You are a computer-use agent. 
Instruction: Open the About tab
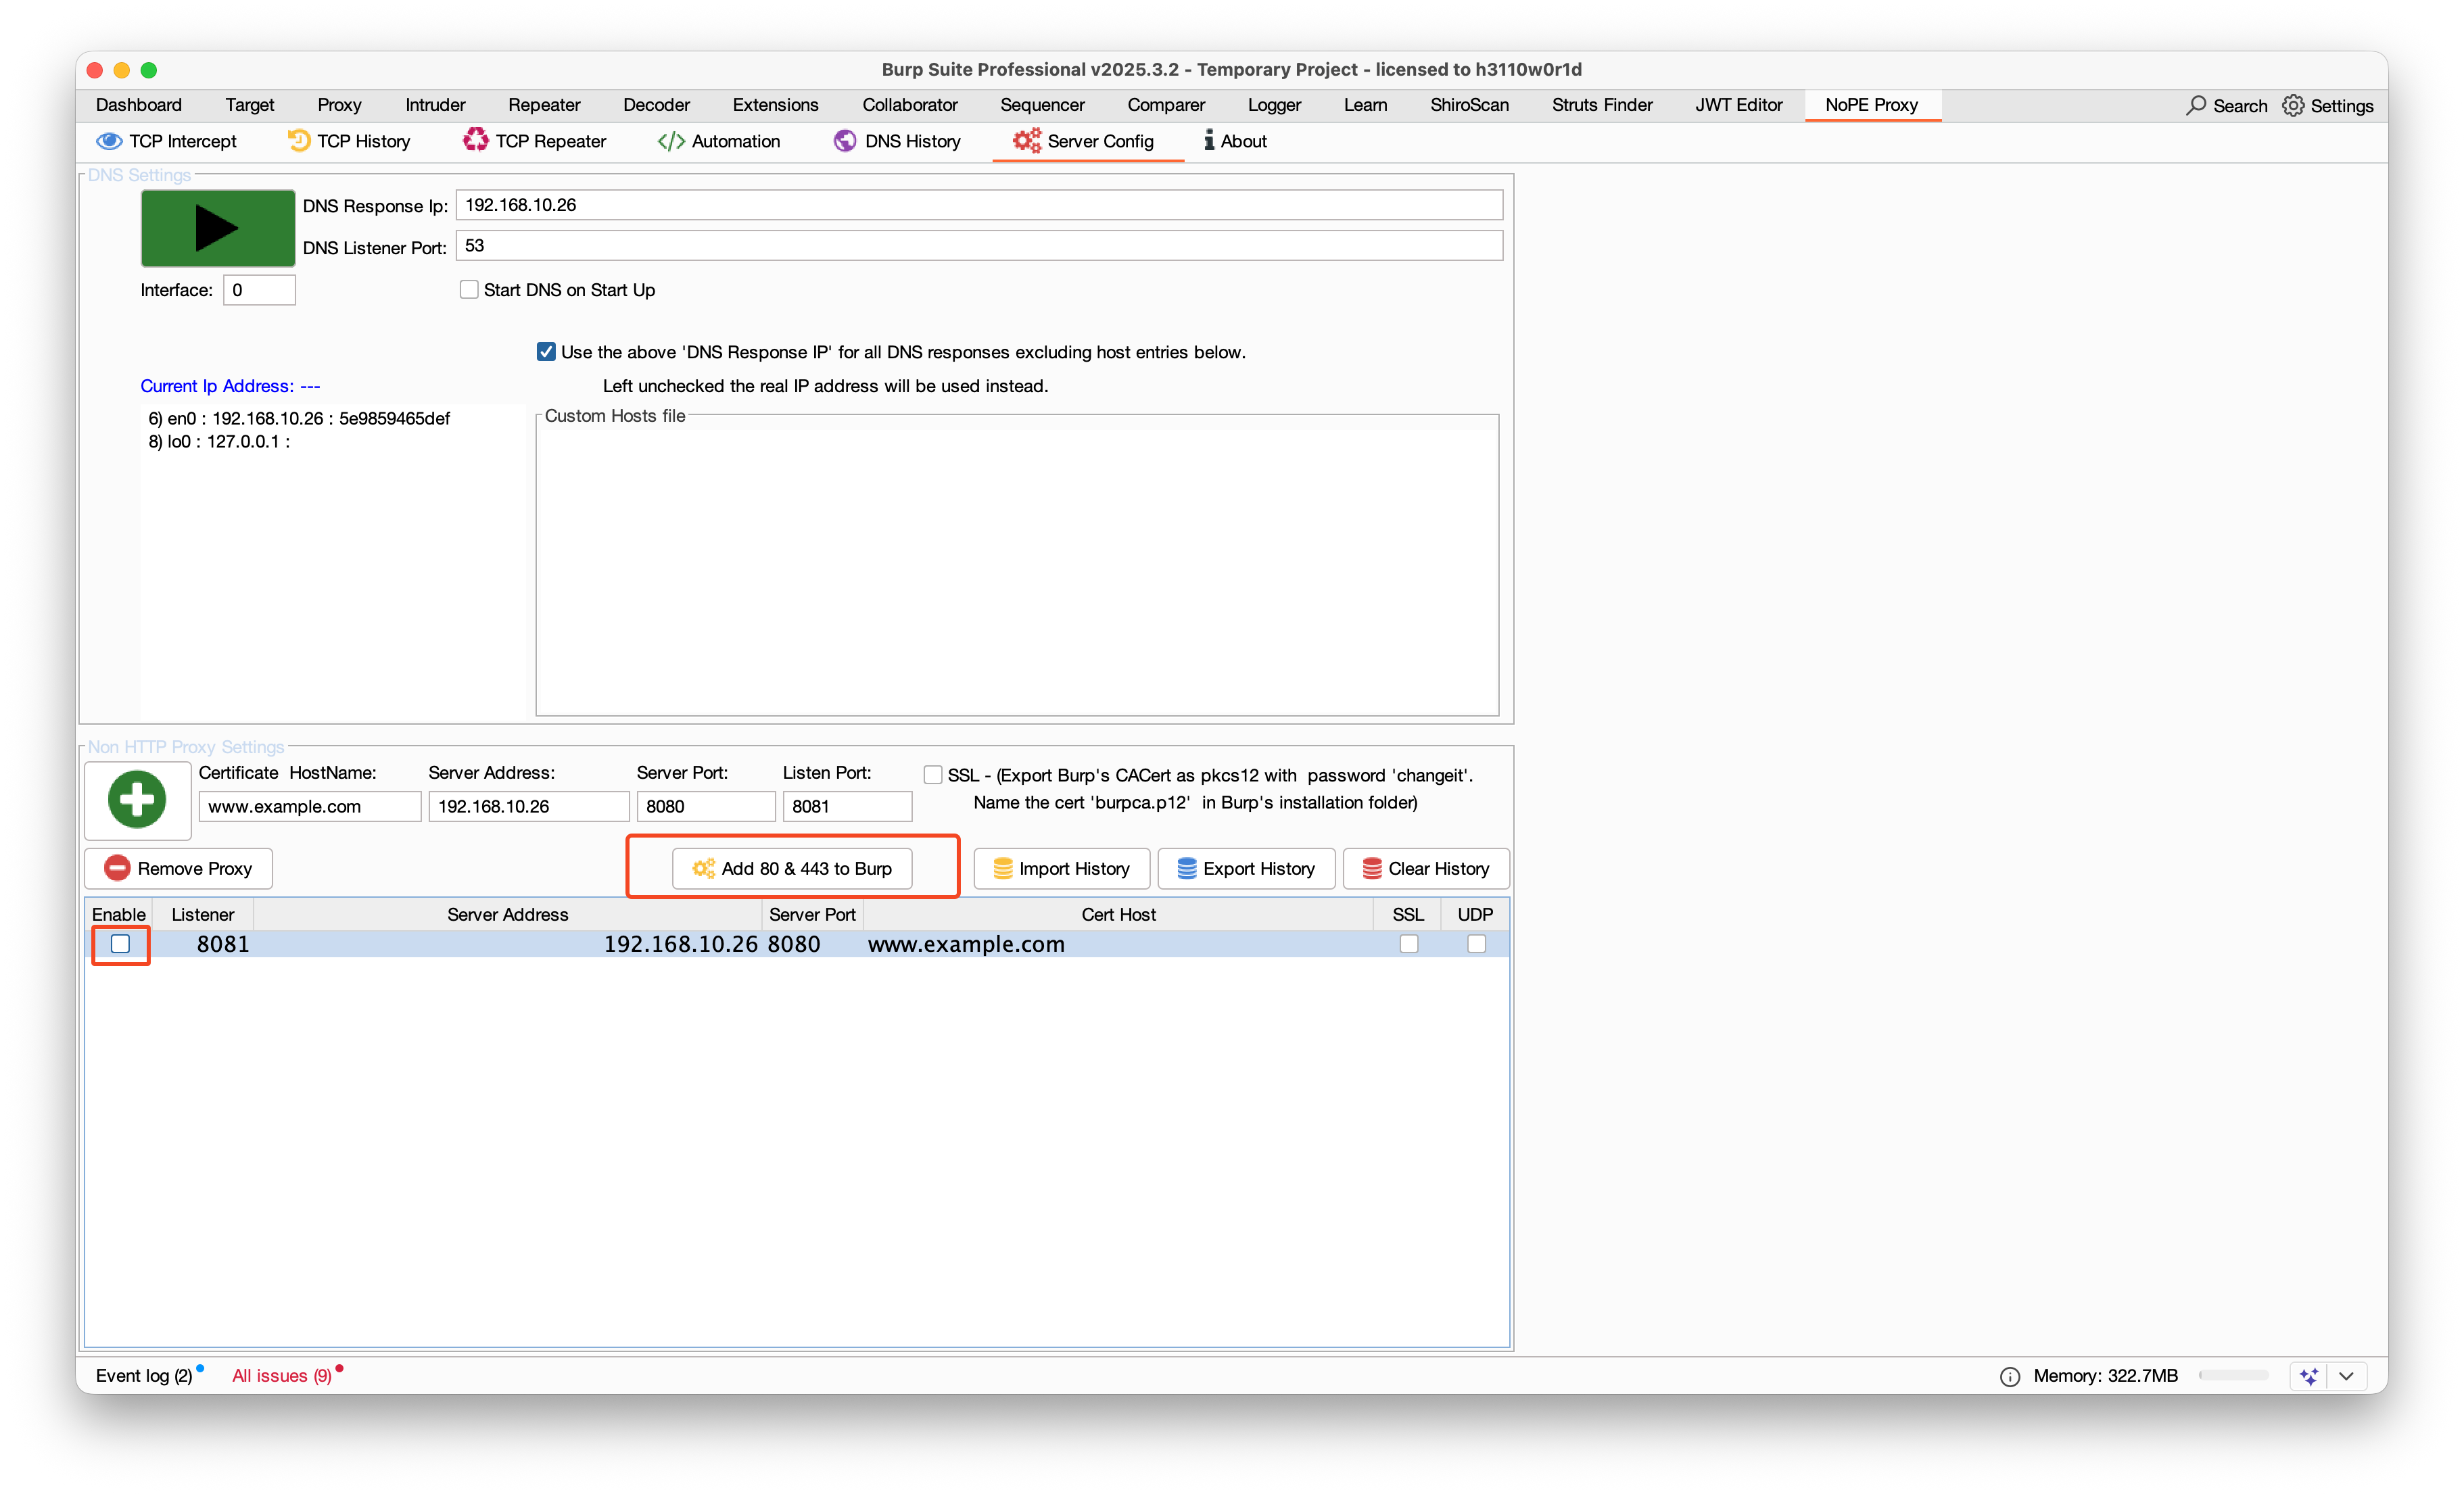click(x=1235, y=141)
